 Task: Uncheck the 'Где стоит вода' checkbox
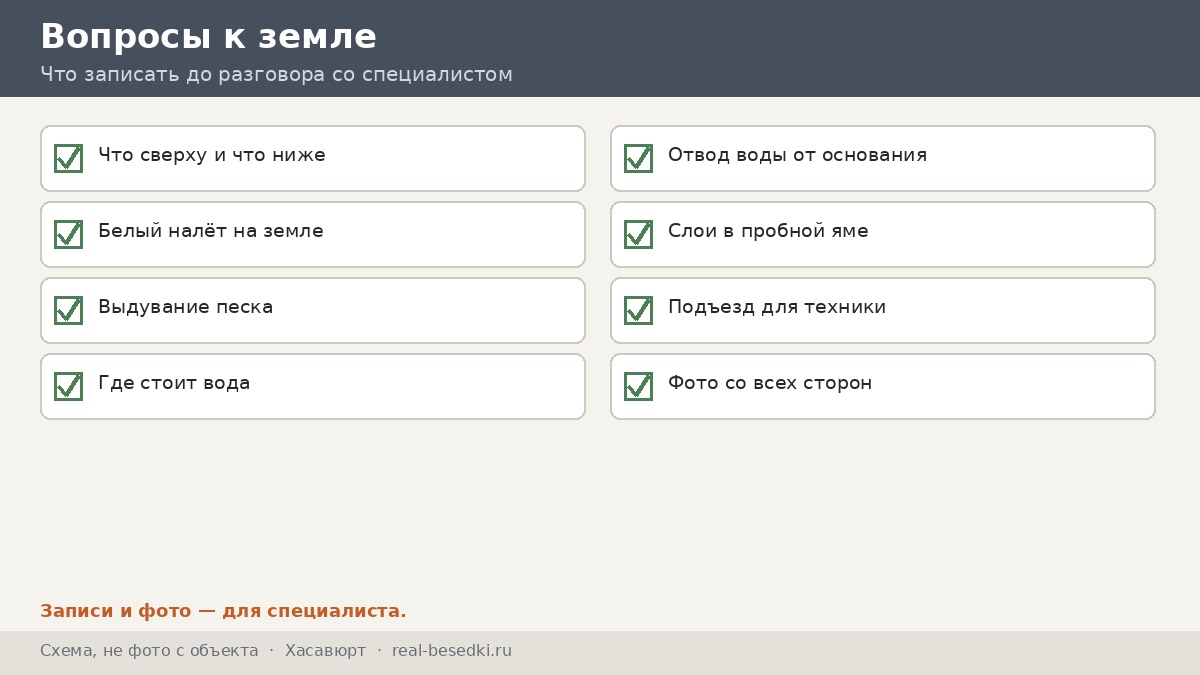(68, 386)
